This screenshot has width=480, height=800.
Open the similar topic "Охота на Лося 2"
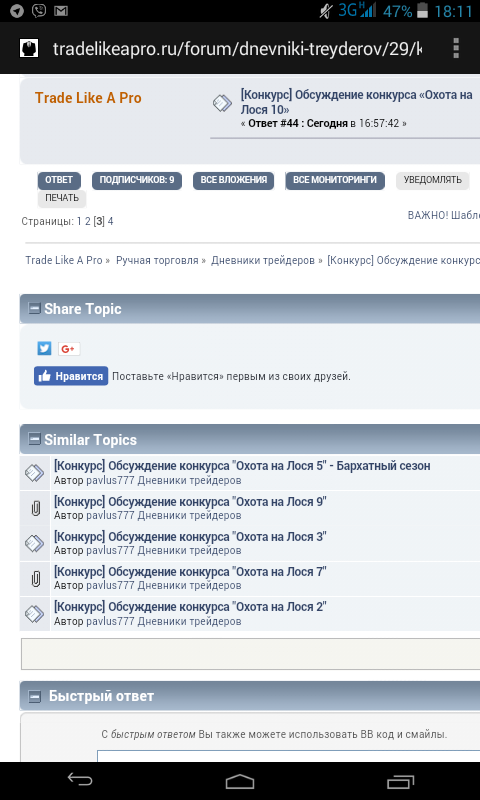190,607
